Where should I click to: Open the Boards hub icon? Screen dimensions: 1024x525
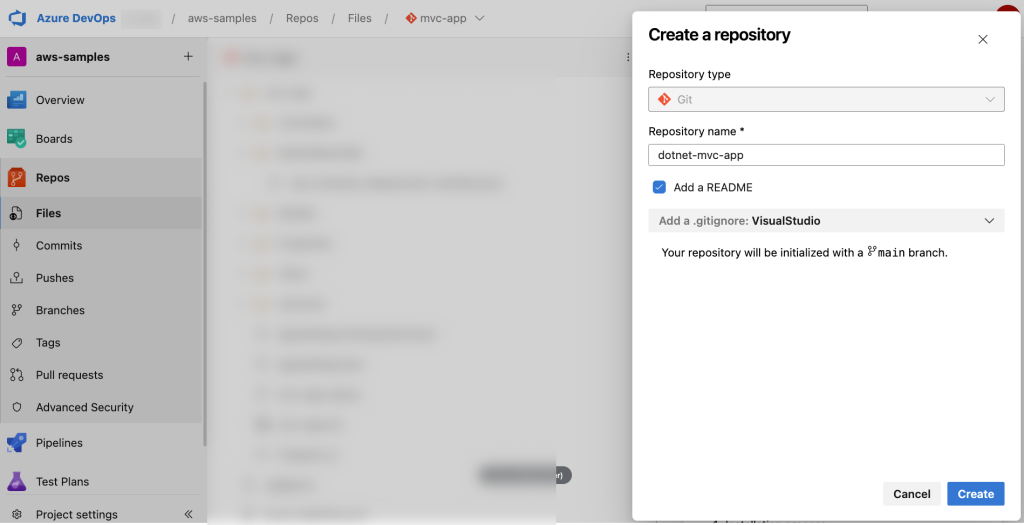(16, 138)
